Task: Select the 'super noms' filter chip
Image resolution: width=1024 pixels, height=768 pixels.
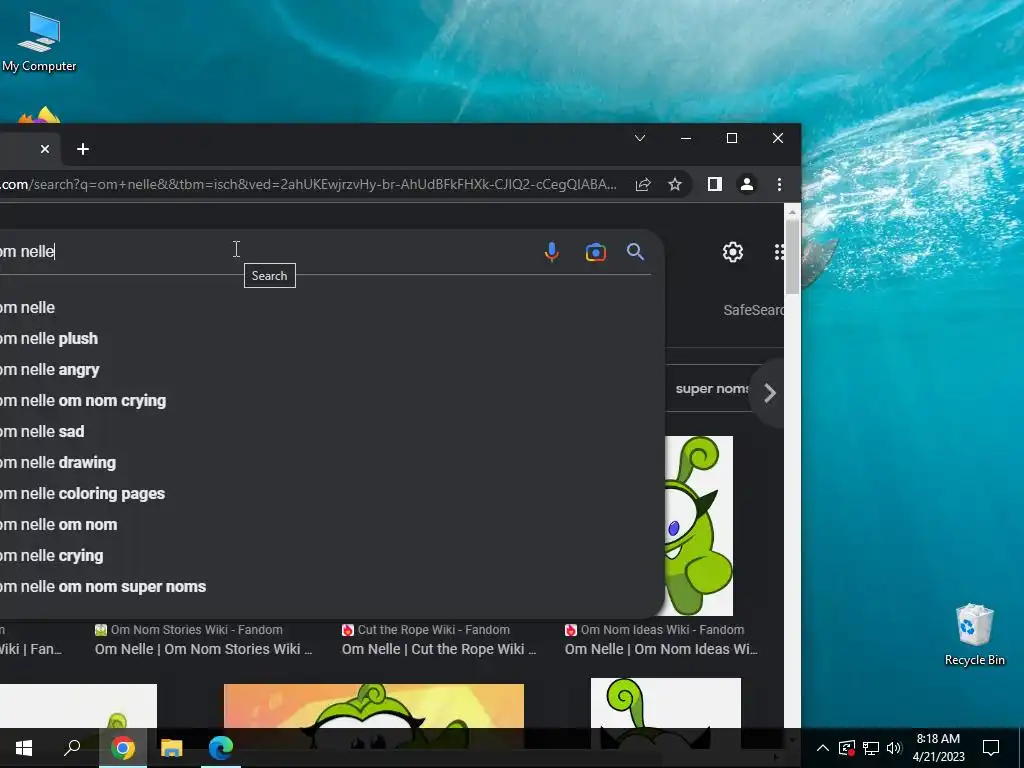Action: [712, 389]
